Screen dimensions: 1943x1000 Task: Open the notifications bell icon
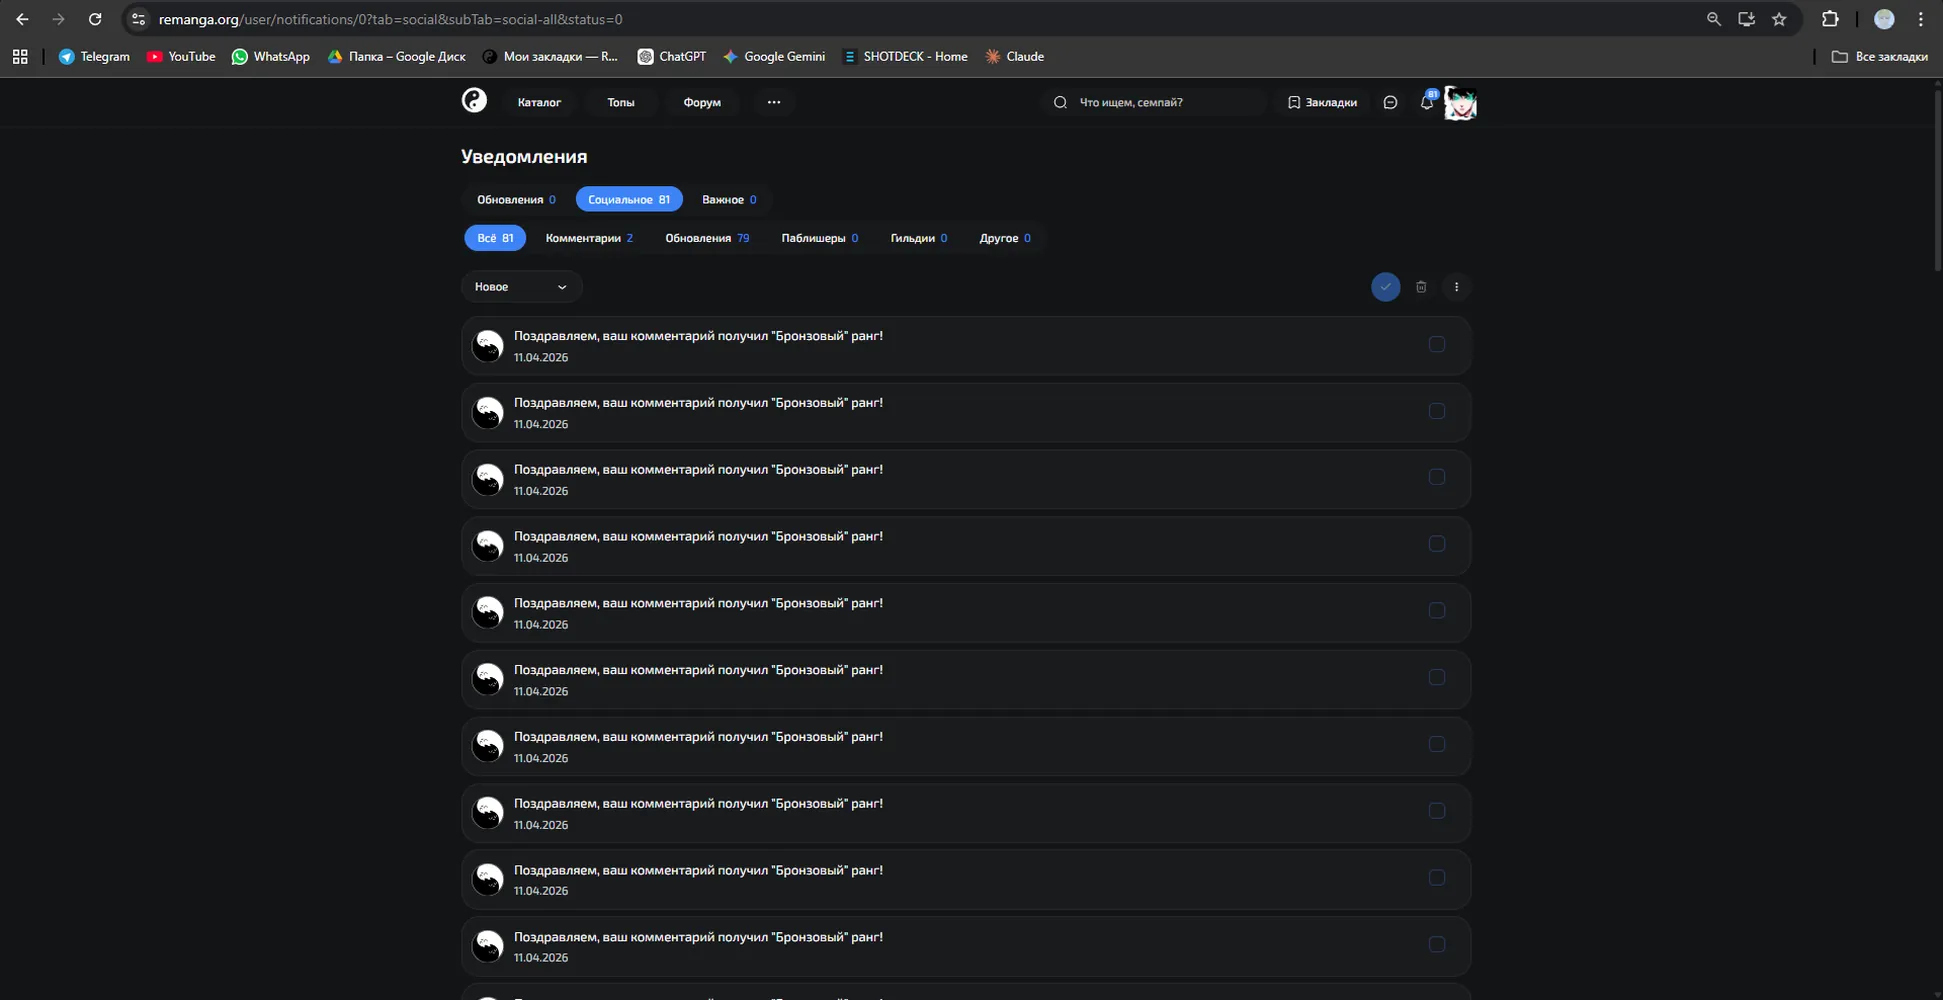(x=1427, y=102)
